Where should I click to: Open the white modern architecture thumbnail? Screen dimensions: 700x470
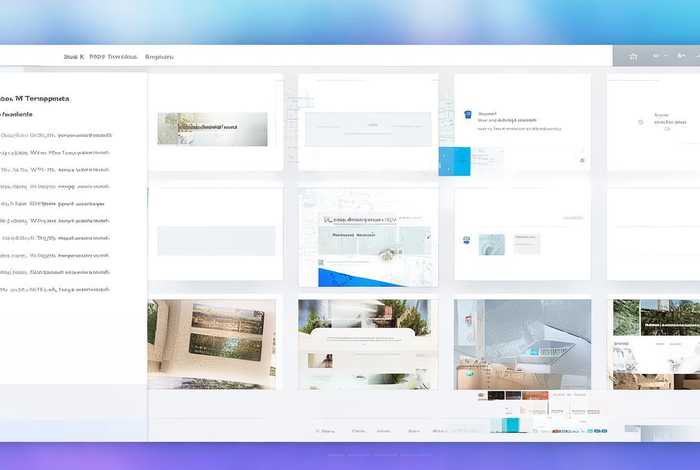pos(521,342)
